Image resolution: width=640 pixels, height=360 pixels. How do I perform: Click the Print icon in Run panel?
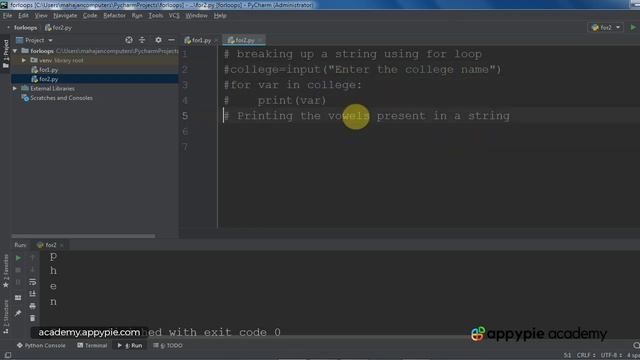pos(33,306)
